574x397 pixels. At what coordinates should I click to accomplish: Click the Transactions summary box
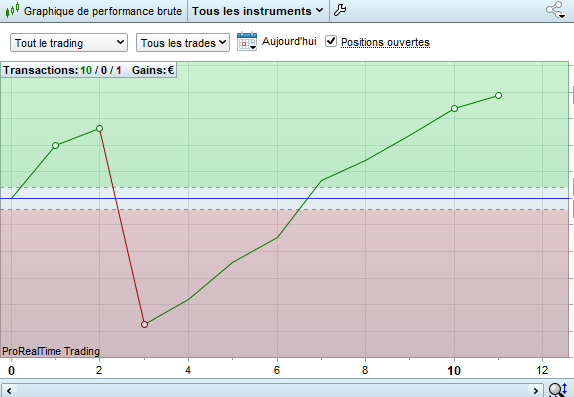(x=89, y=70)
